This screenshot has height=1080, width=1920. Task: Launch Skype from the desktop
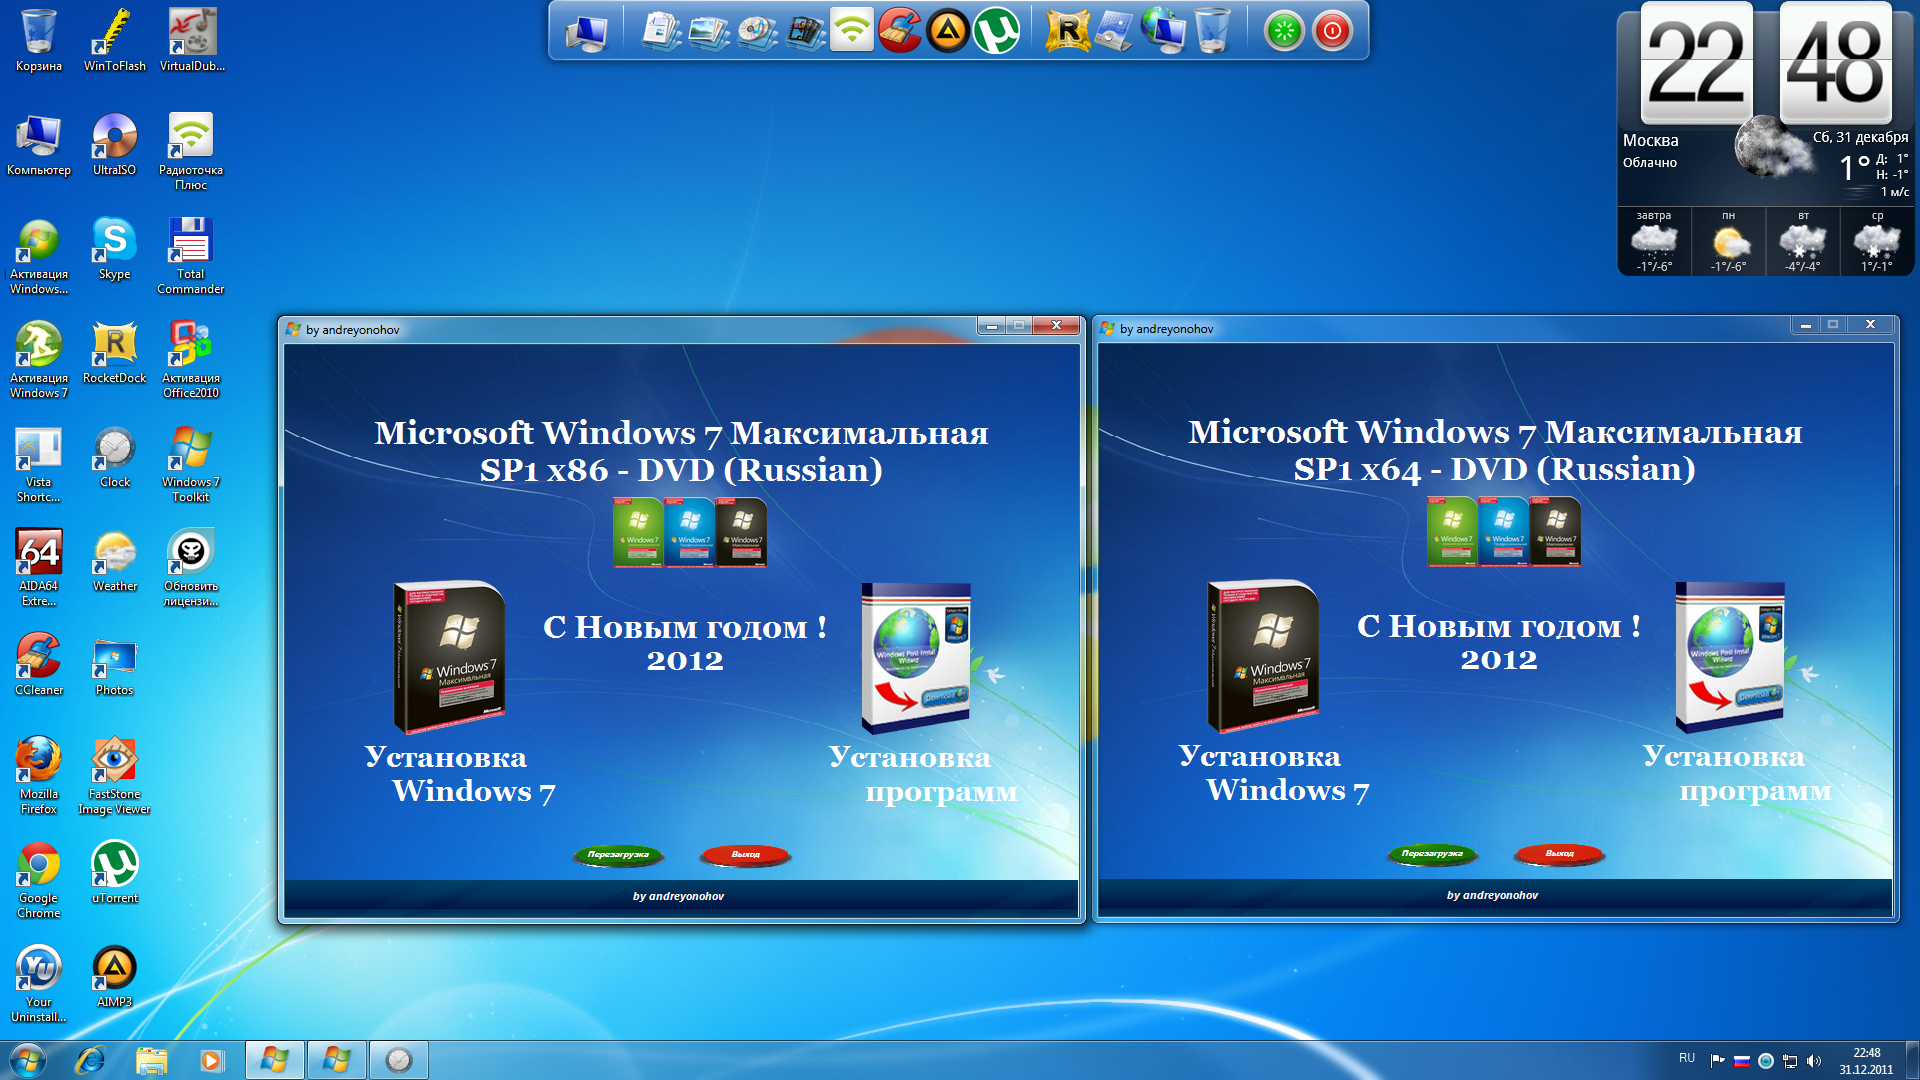tap(114, 248)
